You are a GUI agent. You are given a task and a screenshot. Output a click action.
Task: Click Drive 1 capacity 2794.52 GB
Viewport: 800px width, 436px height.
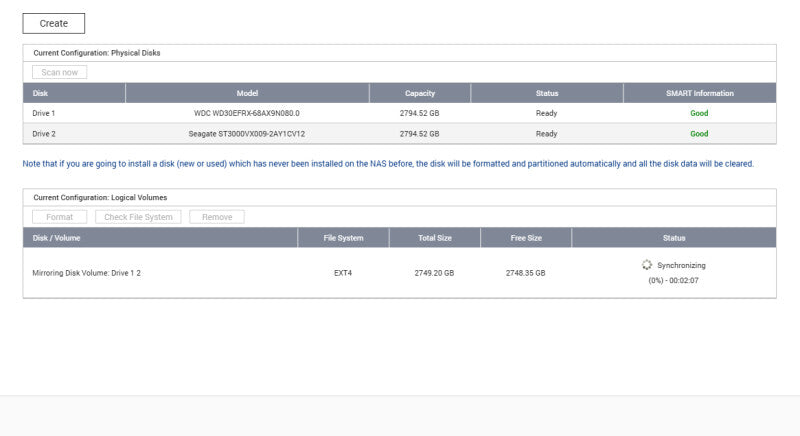point(419,113)
